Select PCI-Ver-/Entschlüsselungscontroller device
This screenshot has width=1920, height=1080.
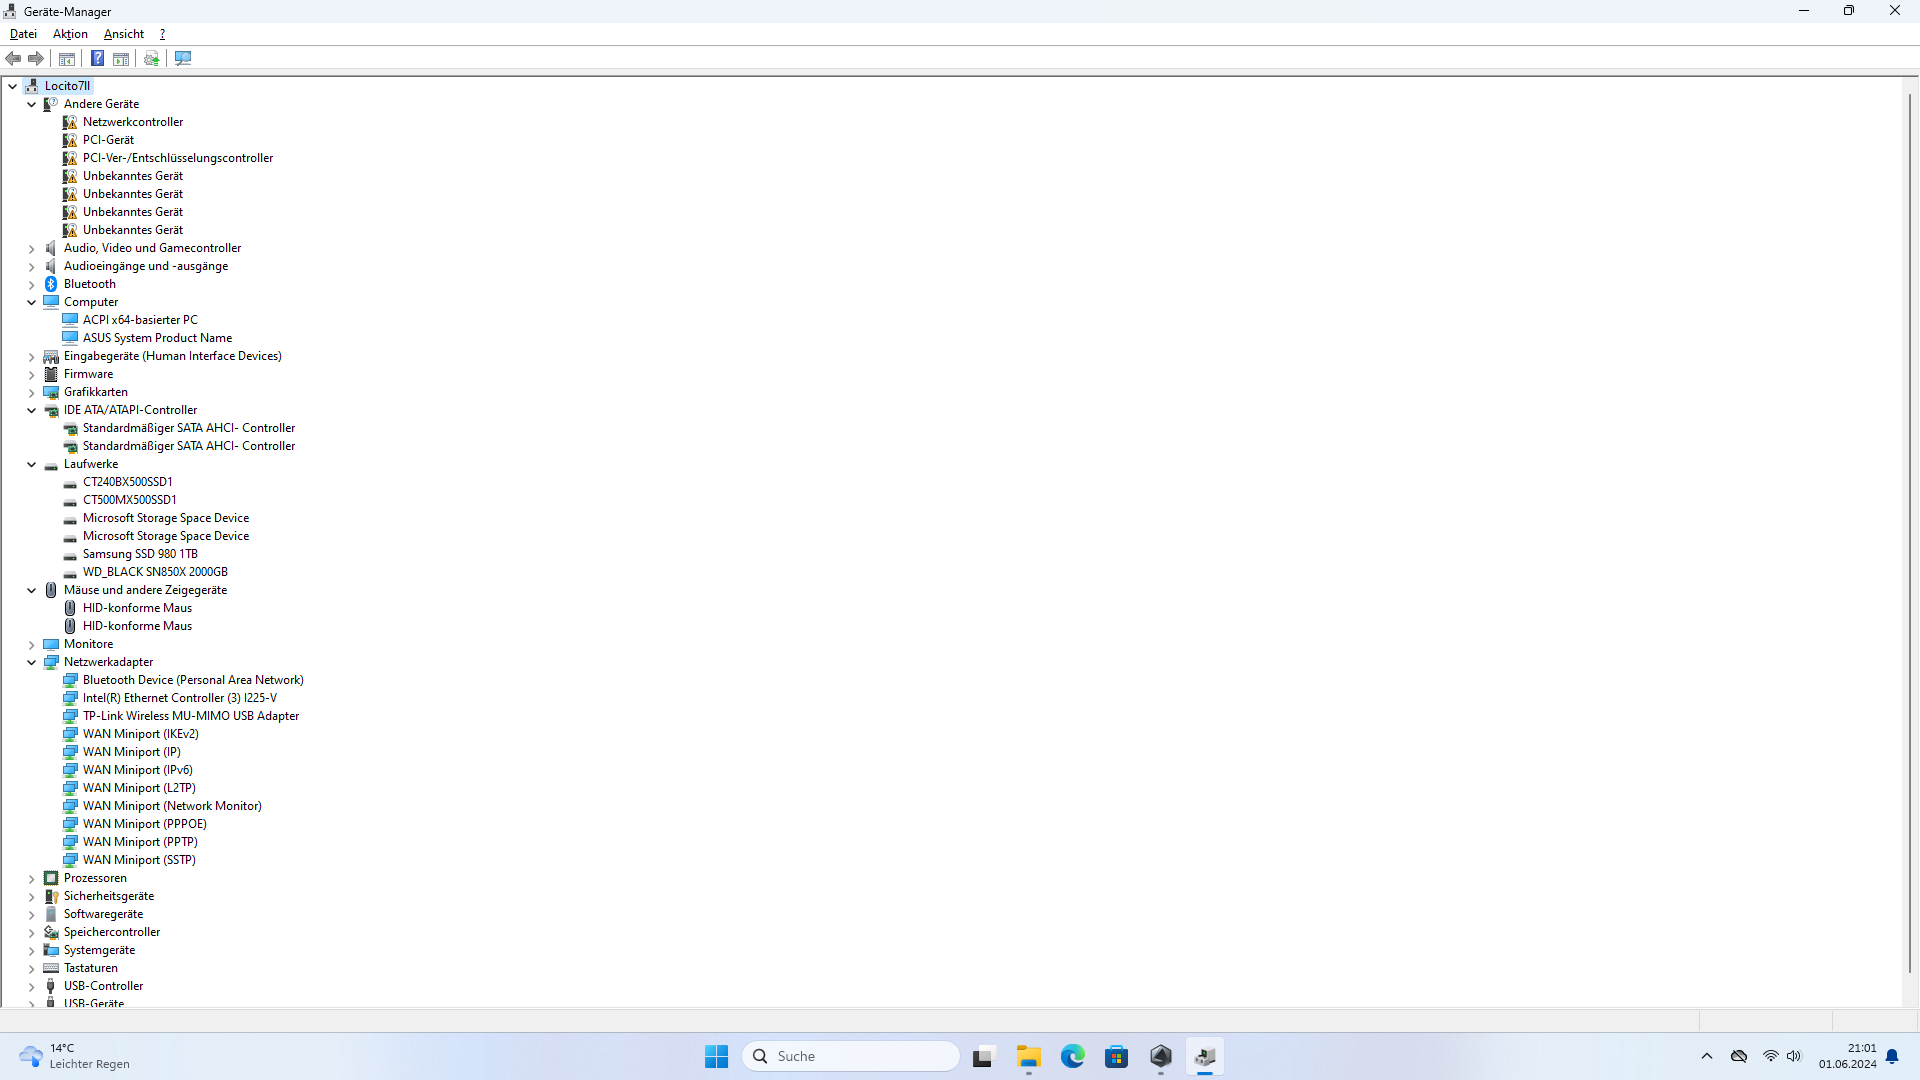[x=178, y=158]
